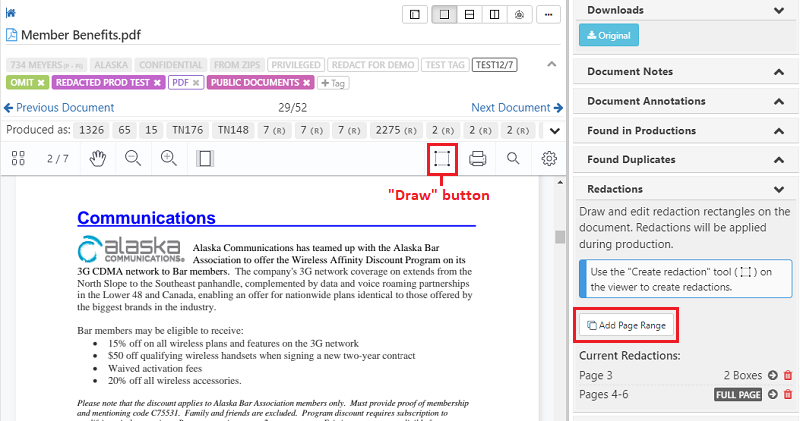Go to Previous Document
Image resolution: width=800 pixels, height=421 pixels.
click(59, 108)
